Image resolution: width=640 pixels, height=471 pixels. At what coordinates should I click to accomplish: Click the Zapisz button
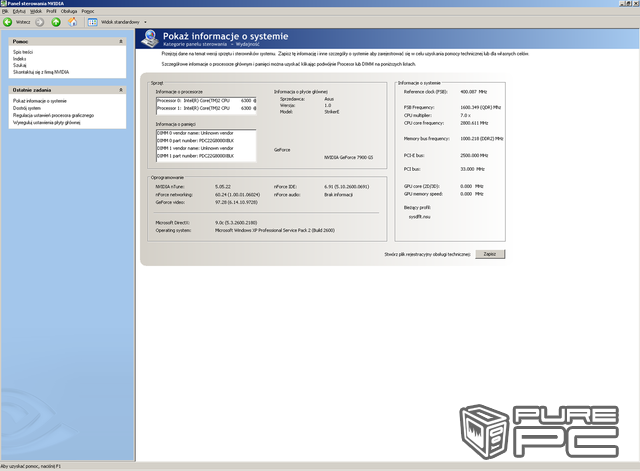490,254
